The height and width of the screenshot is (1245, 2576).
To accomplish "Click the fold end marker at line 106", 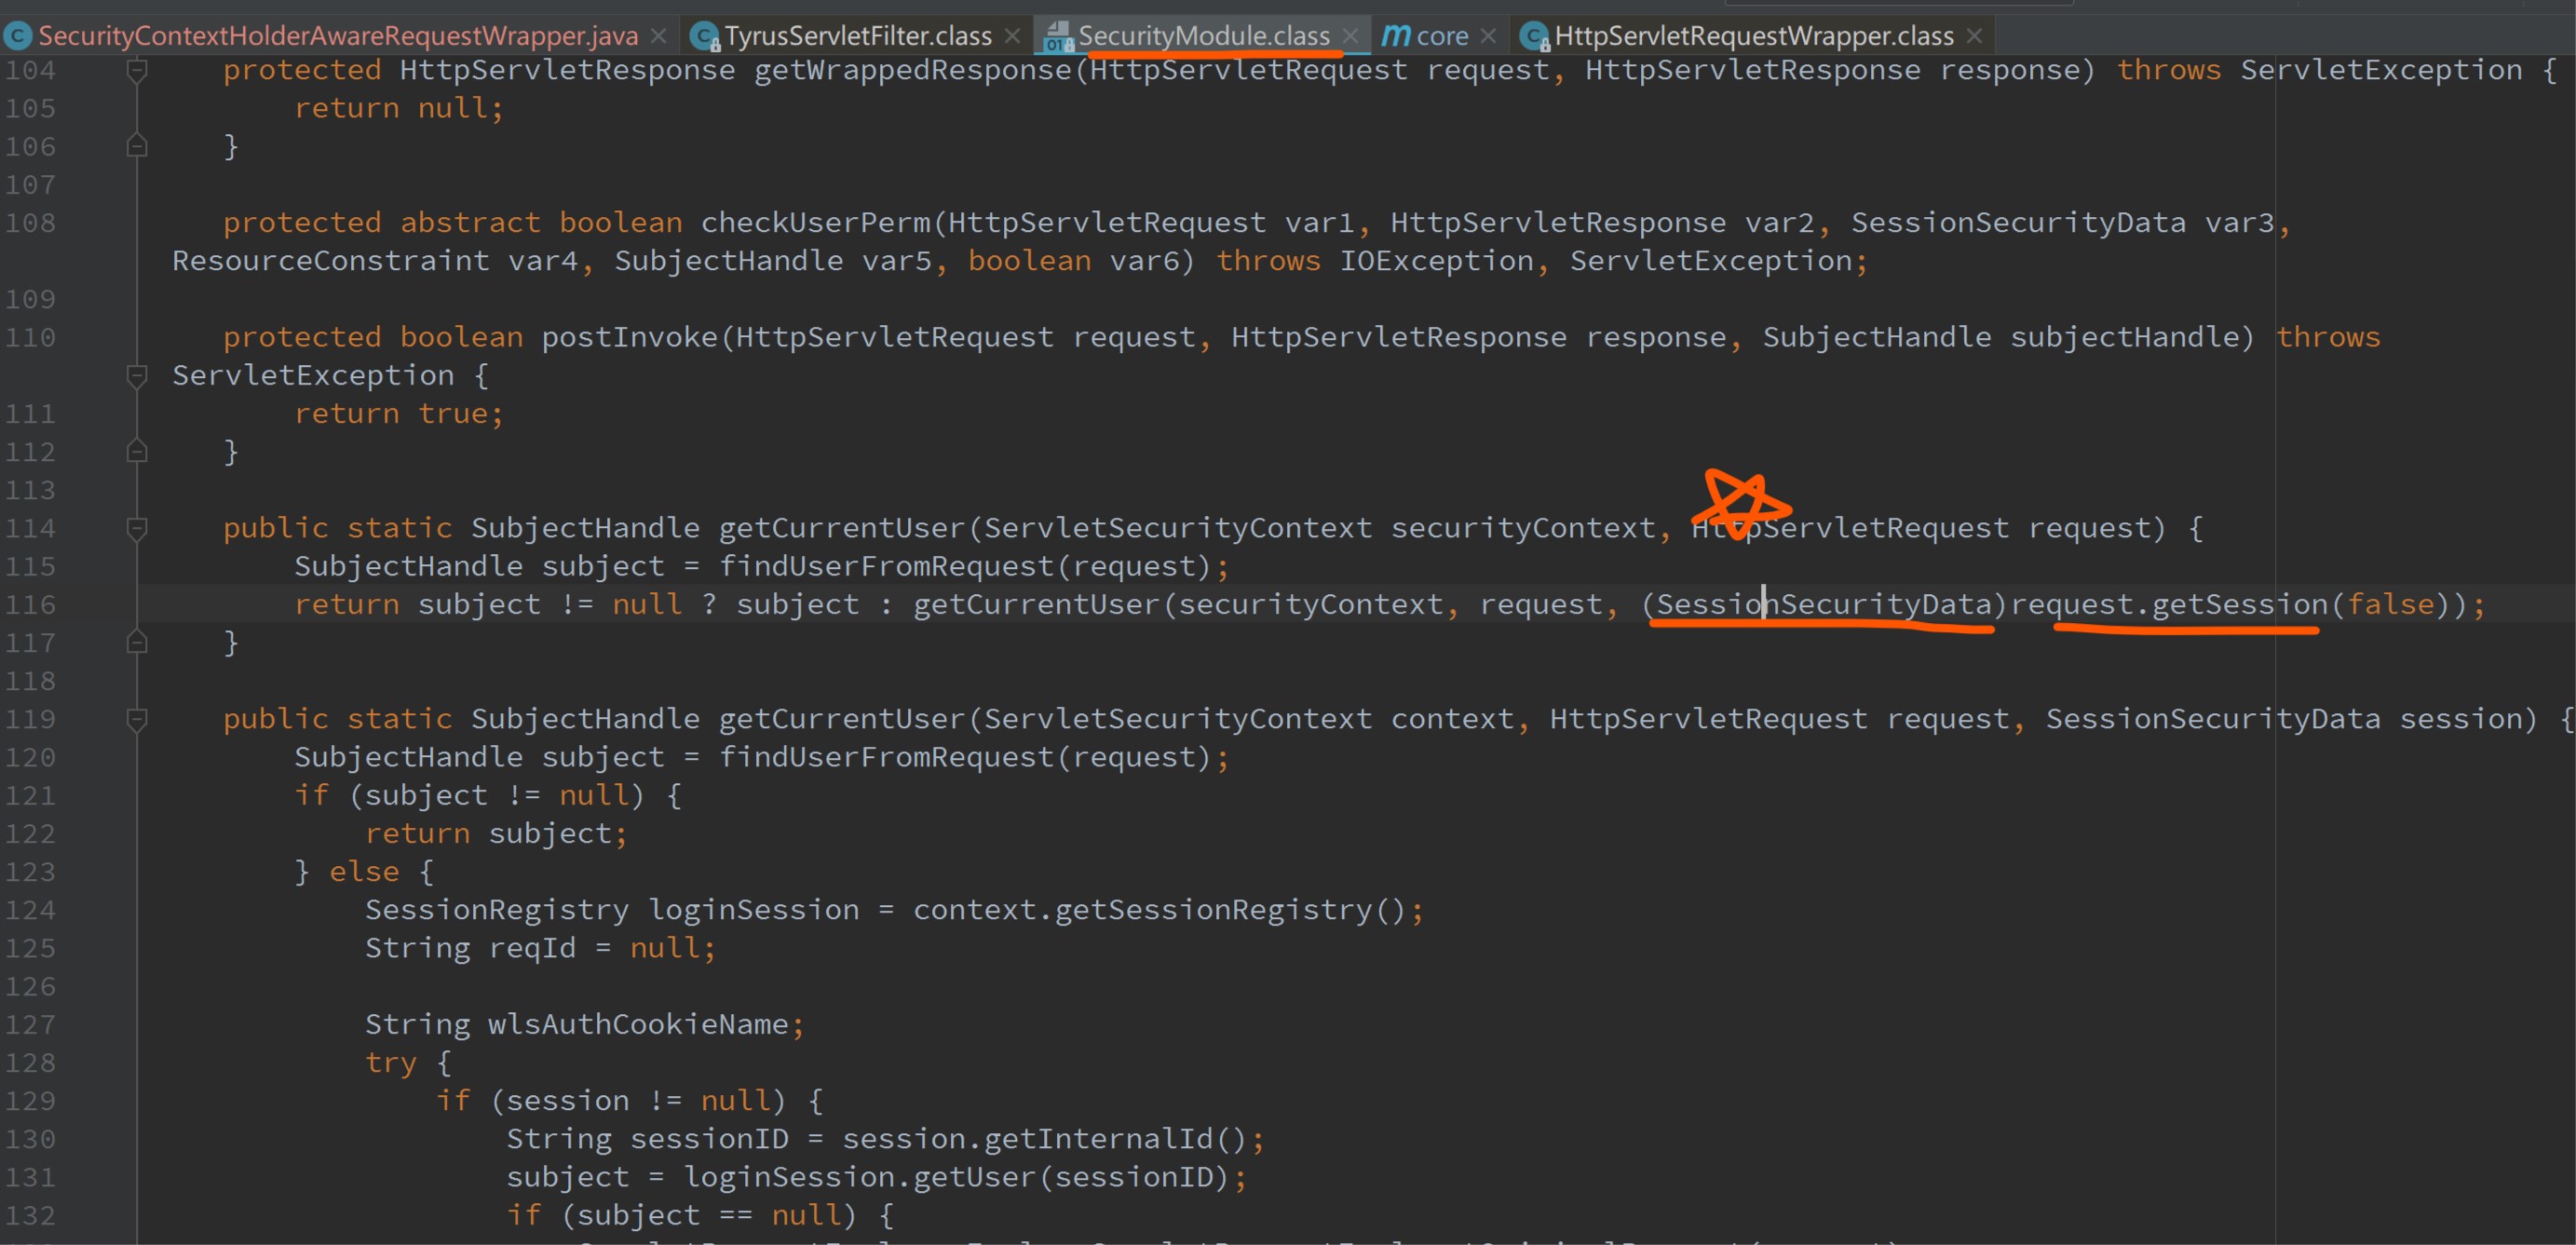I will (137, 147).
